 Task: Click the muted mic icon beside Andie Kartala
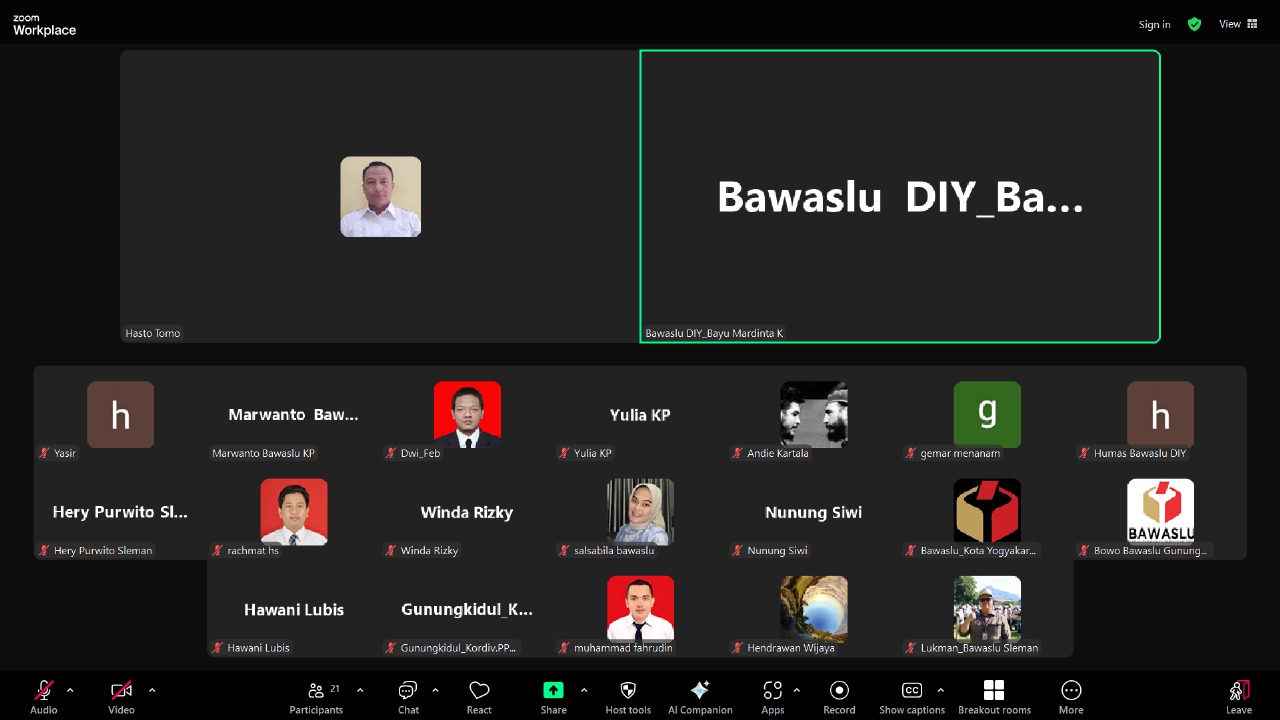738,453
